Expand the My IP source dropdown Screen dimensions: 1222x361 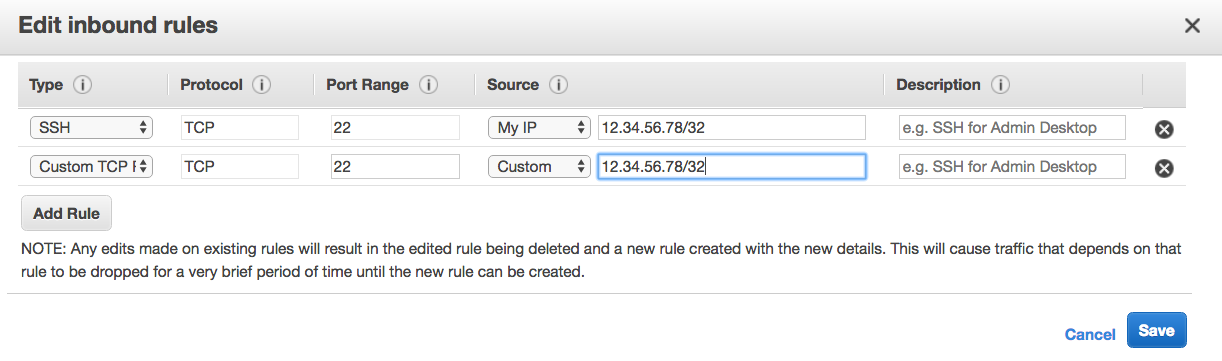click(540, 127)
